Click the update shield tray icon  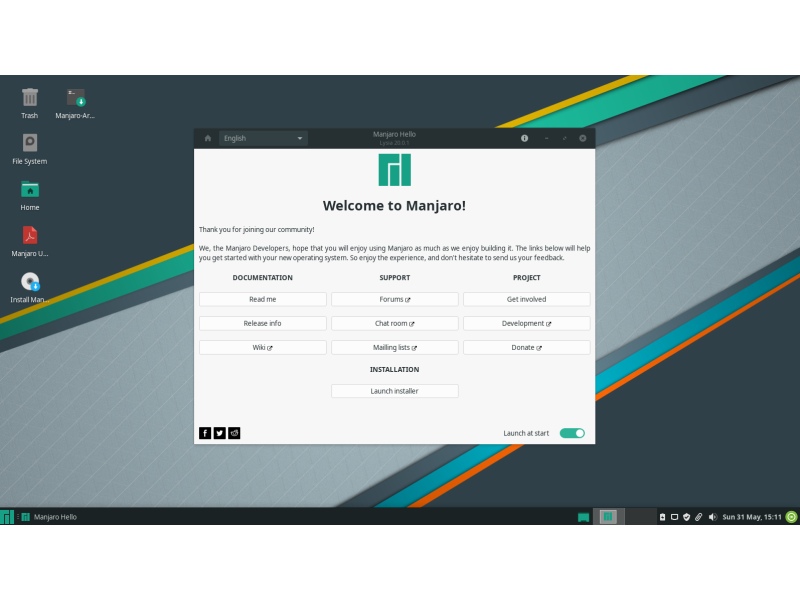point(687,517)
